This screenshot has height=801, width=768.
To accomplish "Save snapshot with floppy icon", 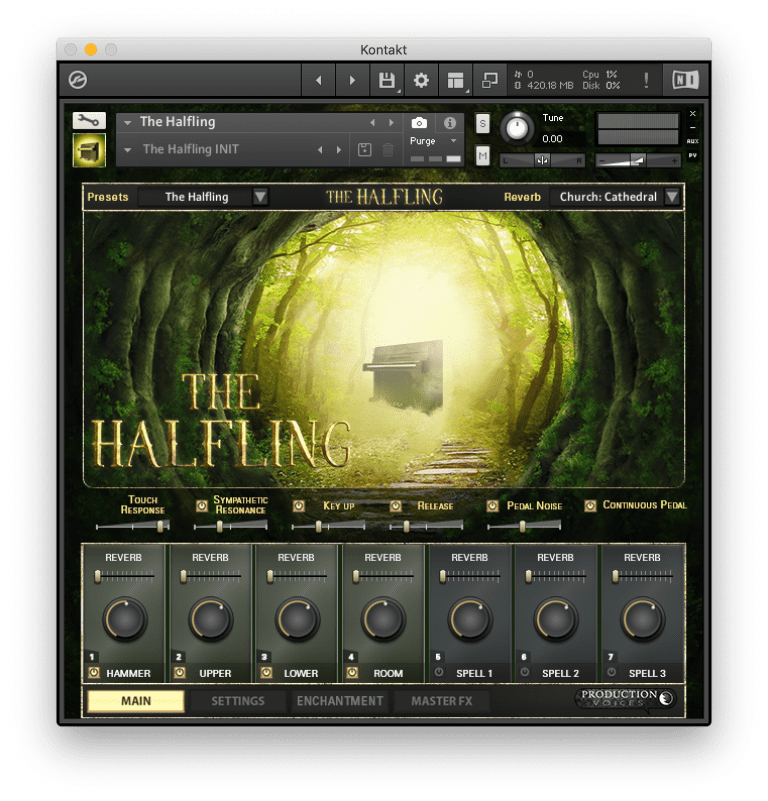I will pos(364,150).
